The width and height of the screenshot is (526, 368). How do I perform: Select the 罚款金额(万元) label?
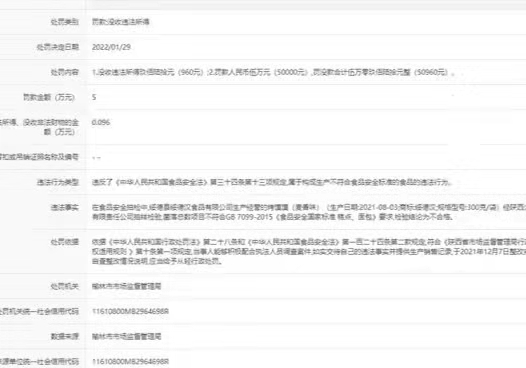pyautogui.click(x=49, y=97)
